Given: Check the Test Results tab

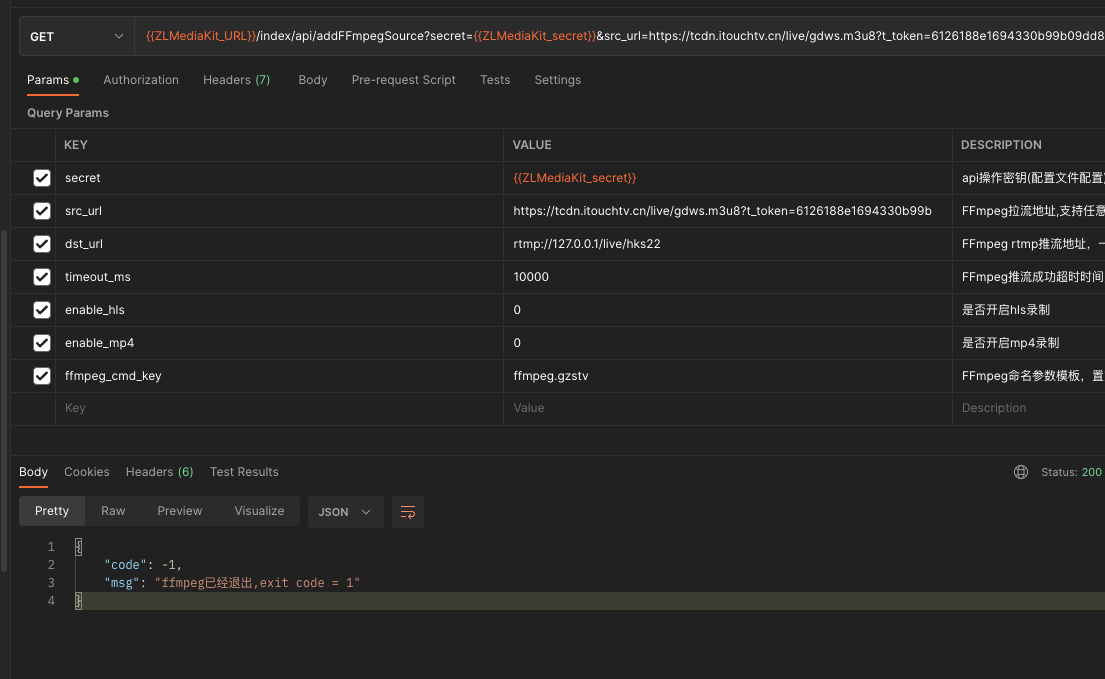Looking at the screenshot, I should 244,471.
